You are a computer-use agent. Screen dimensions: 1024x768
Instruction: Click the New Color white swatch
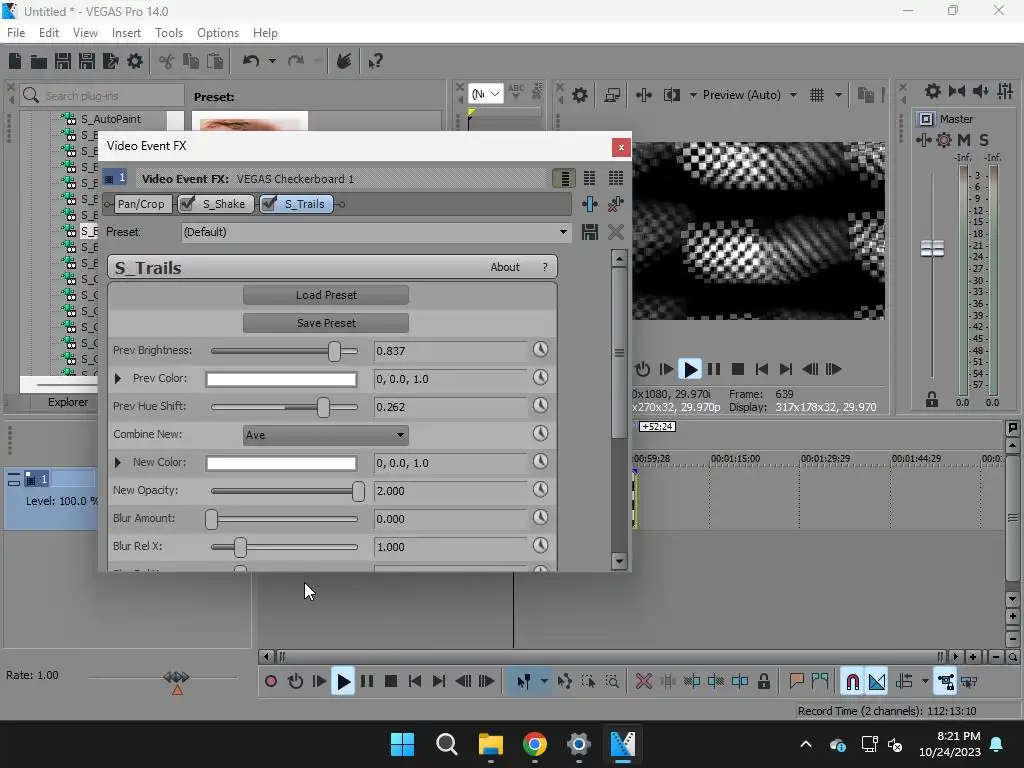pos(281,463)
